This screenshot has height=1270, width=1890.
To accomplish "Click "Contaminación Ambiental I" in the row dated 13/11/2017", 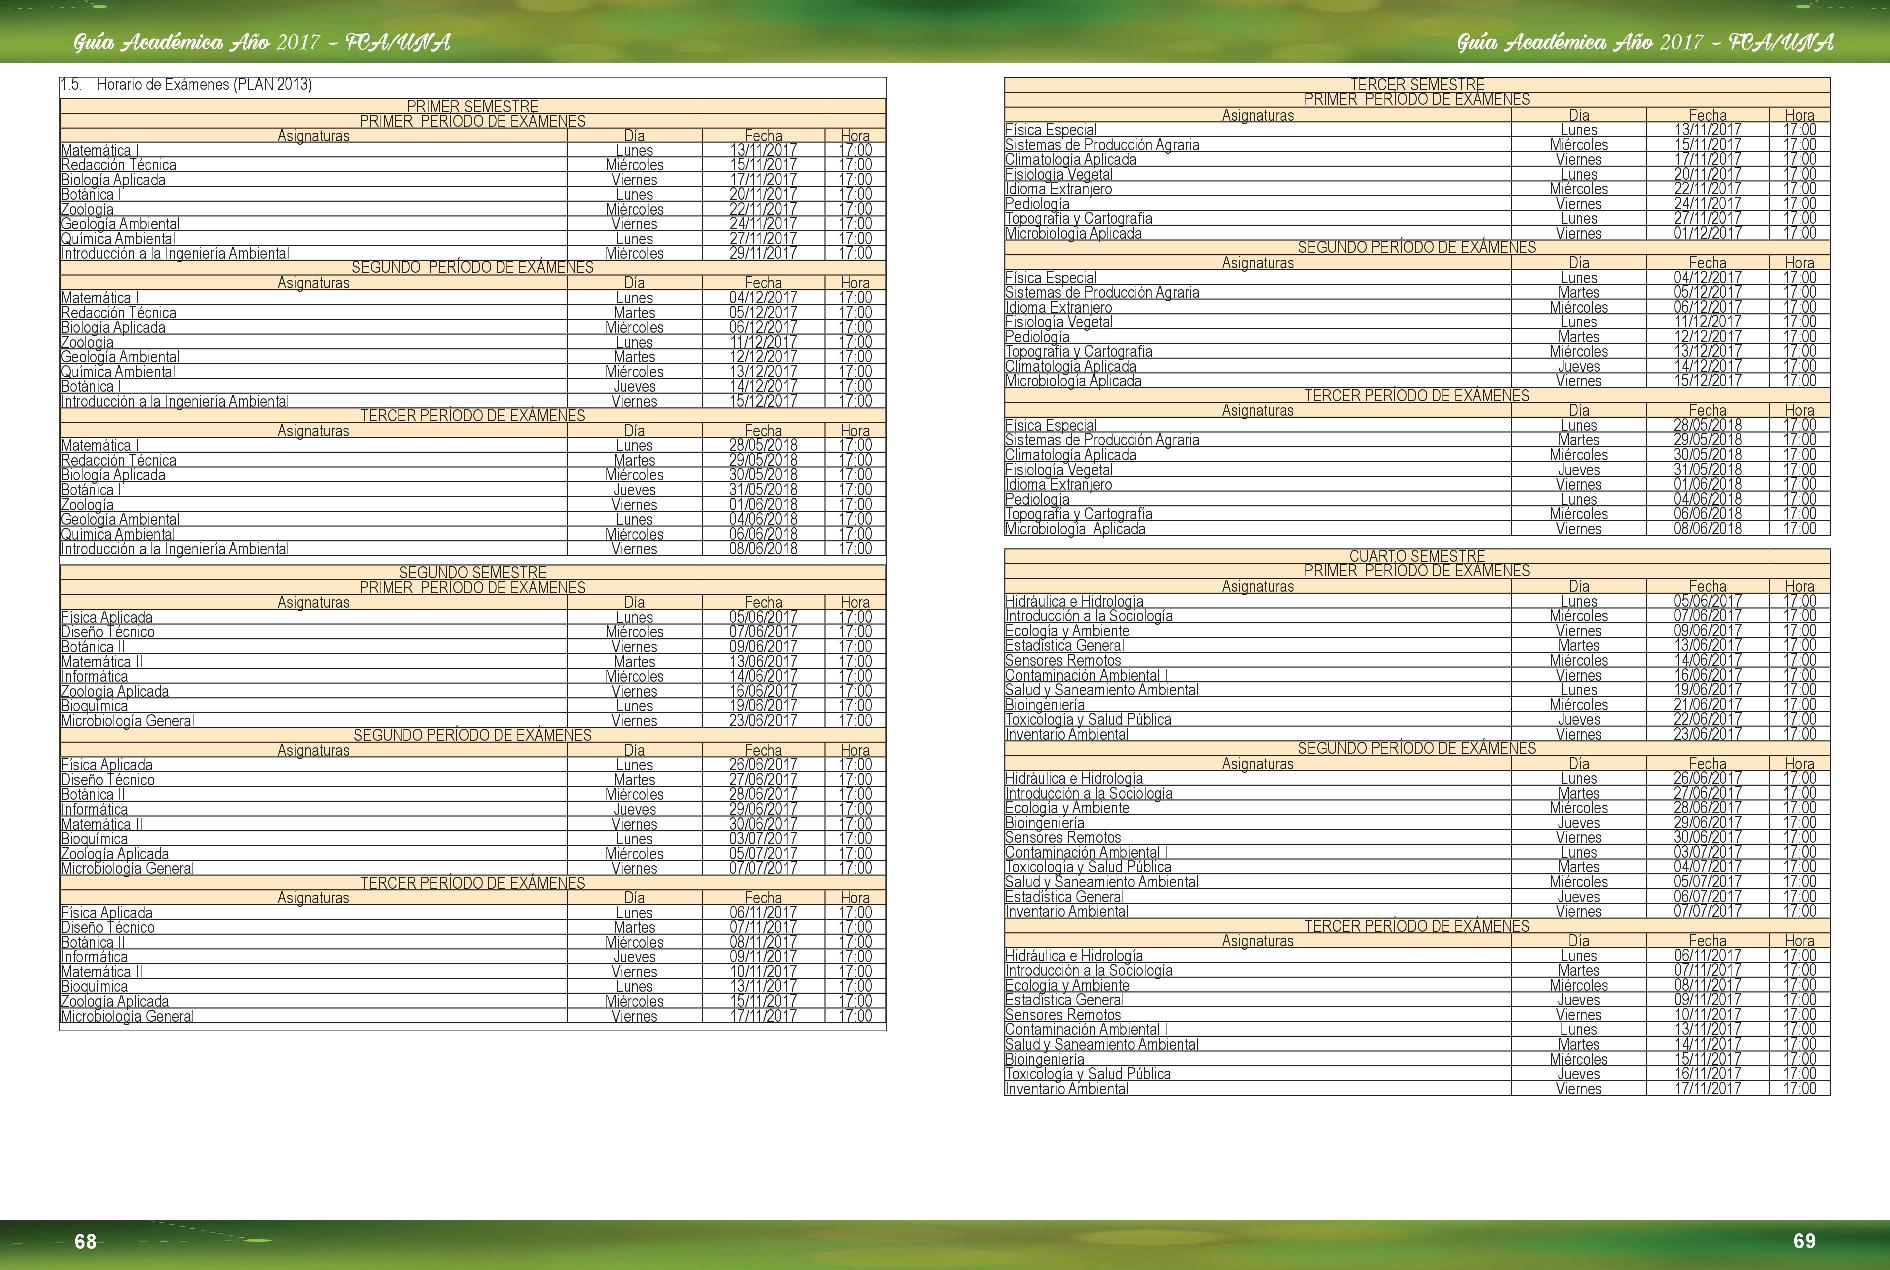I will click(x=1086, y=1030).
